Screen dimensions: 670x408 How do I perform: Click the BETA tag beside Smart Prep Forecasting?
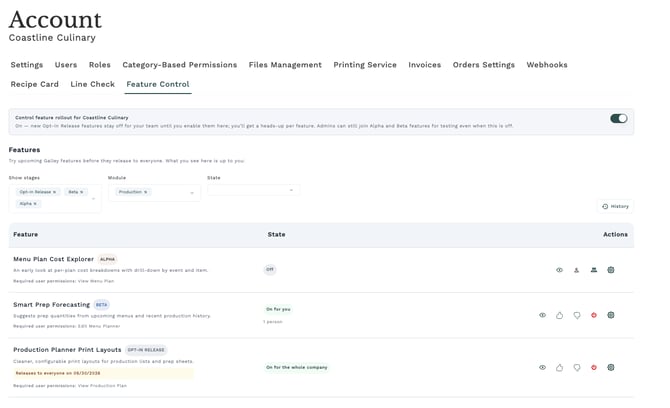point(101,305)
